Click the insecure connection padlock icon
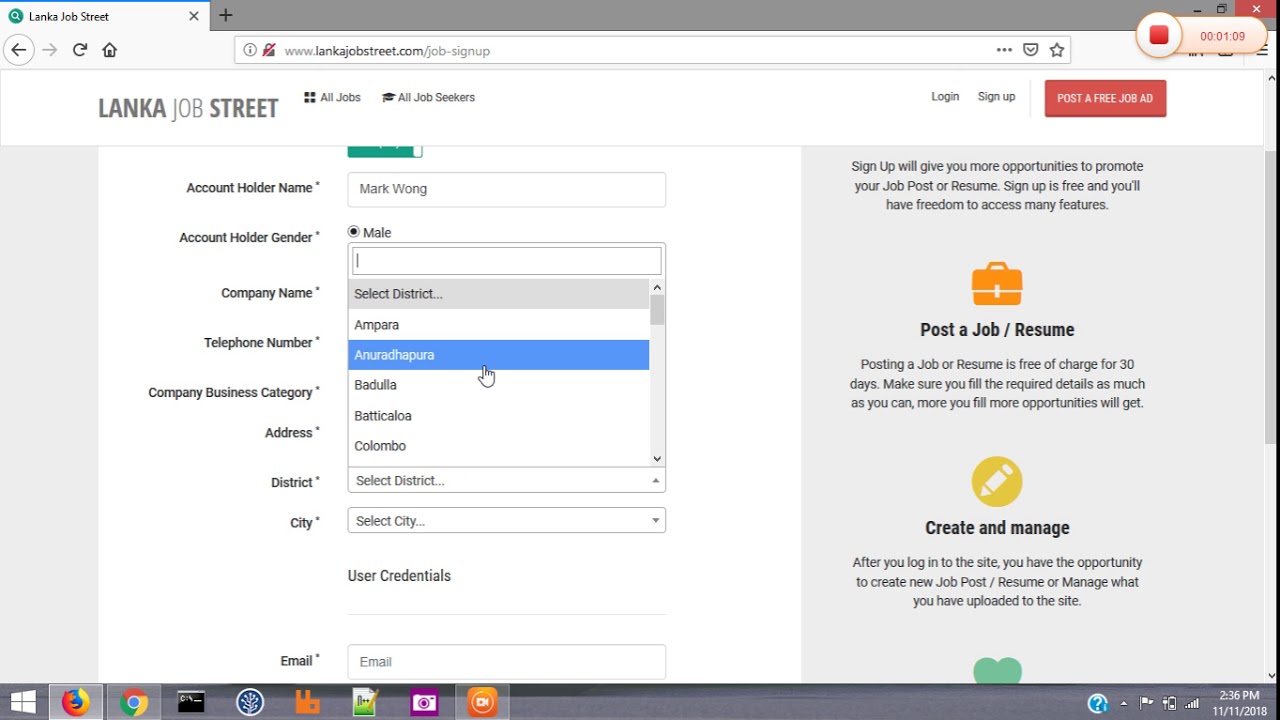 [x=269, y=50]
